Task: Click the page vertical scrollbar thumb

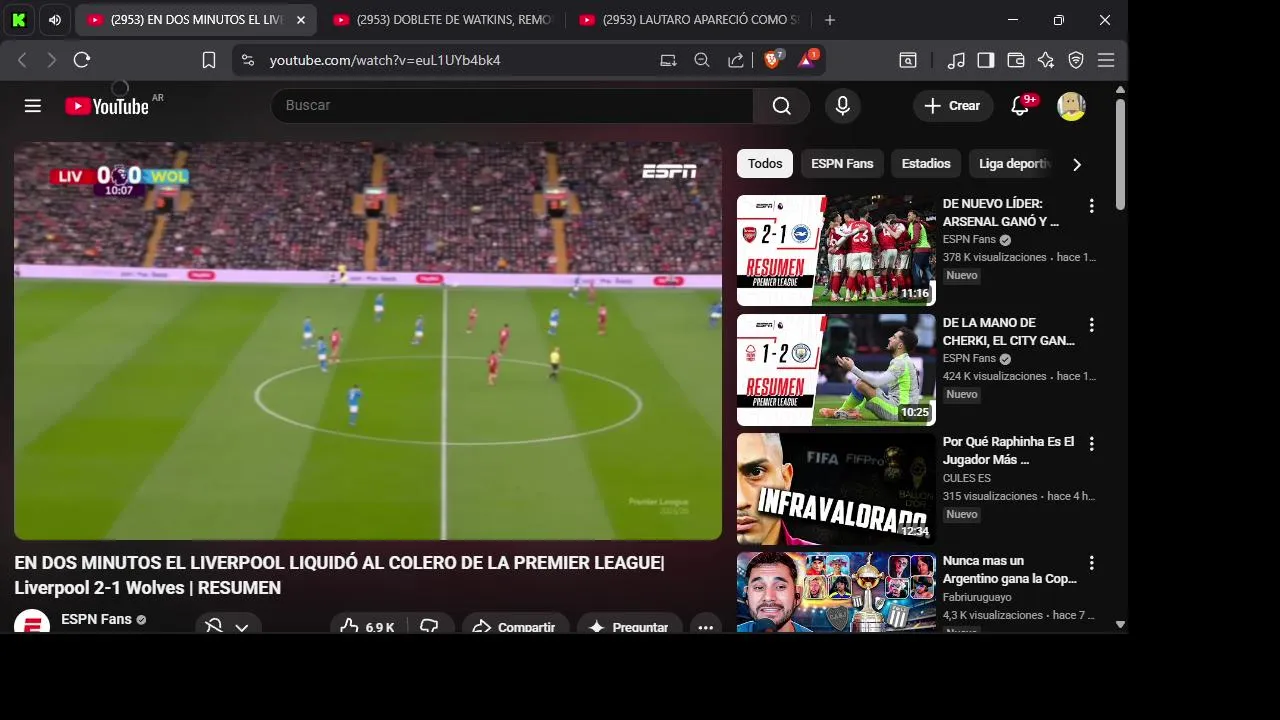Action: pyautogui.click(x=1120, y=154)
